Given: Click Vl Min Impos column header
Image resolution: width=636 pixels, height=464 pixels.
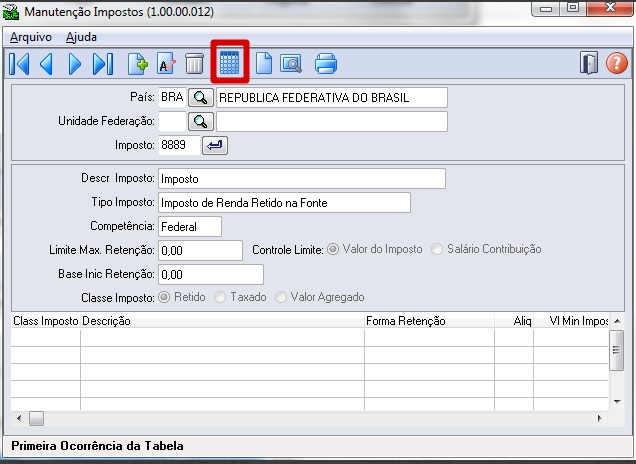Looking at the screenshot, I should (x=571, y=321).
